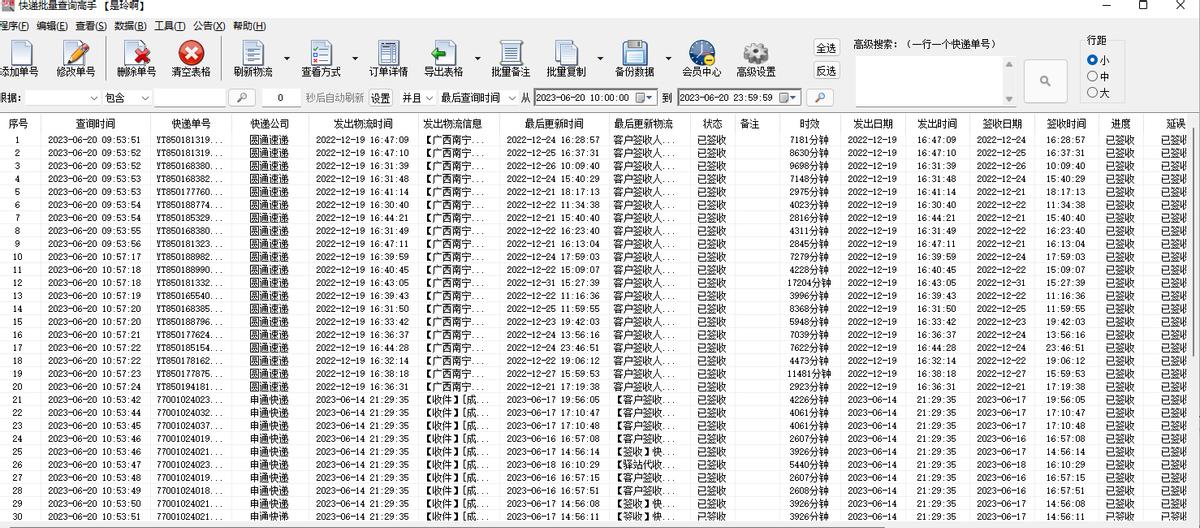Click 11481分钟 in row 19
This screenshot has width=1200, height=528.
point(810,374)
